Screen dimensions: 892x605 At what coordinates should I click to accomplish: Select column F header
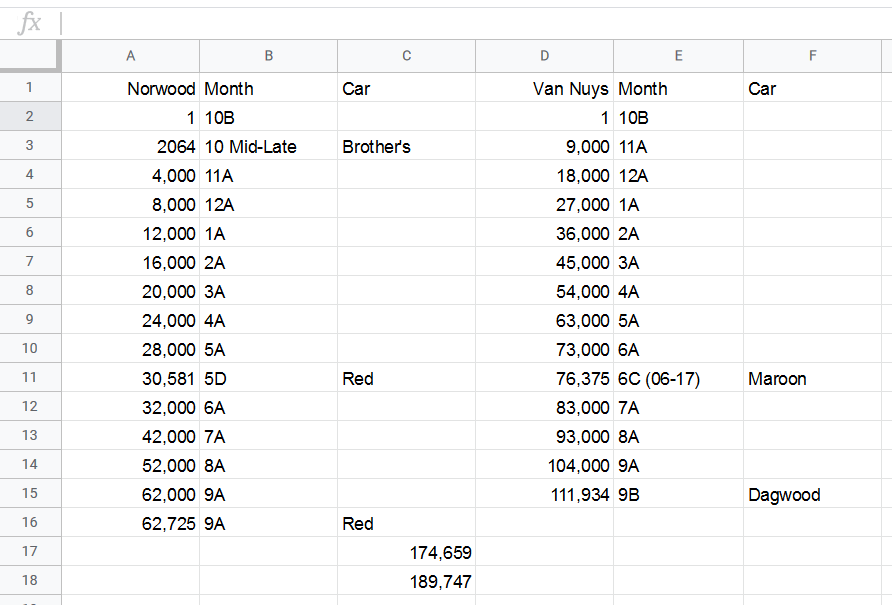click(812, 56)
